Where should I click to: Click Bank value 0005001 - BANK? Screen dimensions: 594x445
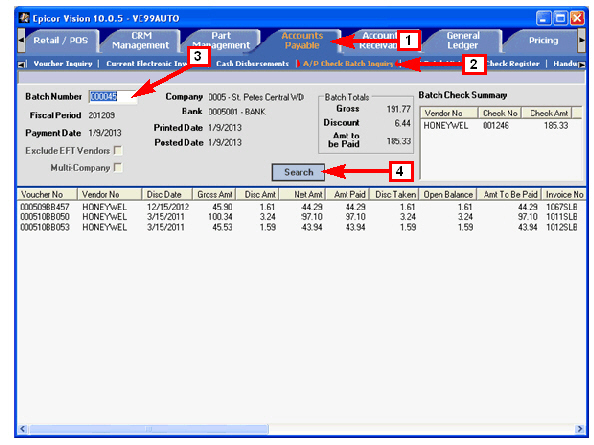[237, 112]
